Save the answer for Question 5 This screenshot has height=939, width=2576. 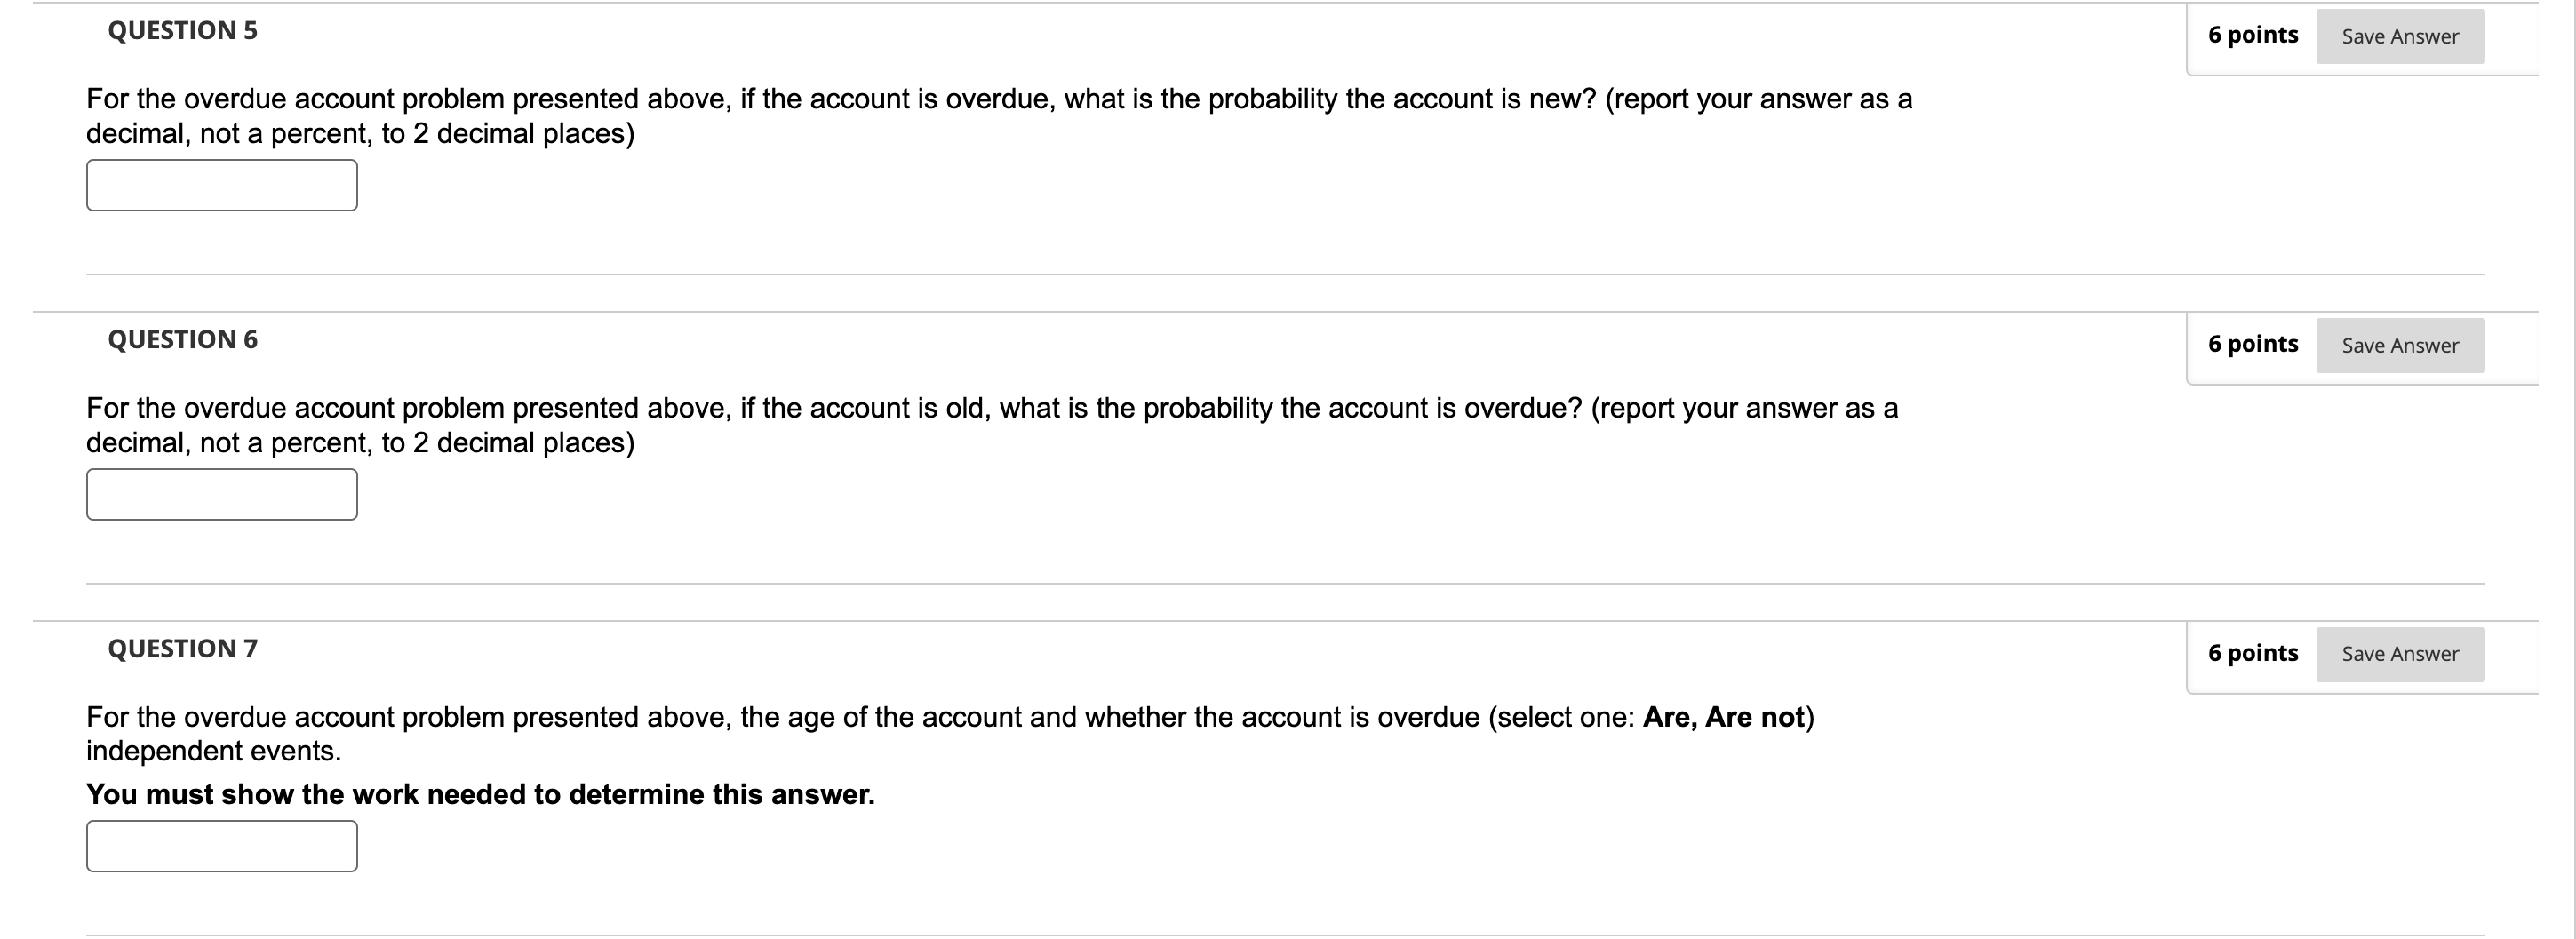click(x=2399, y=36)
